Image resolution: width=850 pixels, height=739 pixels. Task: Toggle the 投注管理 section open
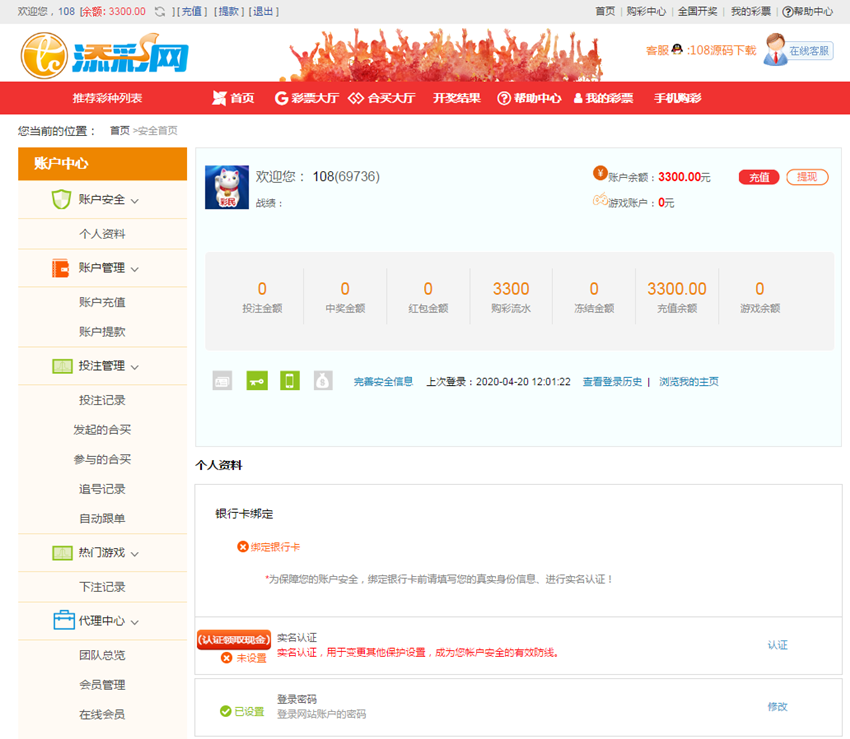[x=100, y=366]
